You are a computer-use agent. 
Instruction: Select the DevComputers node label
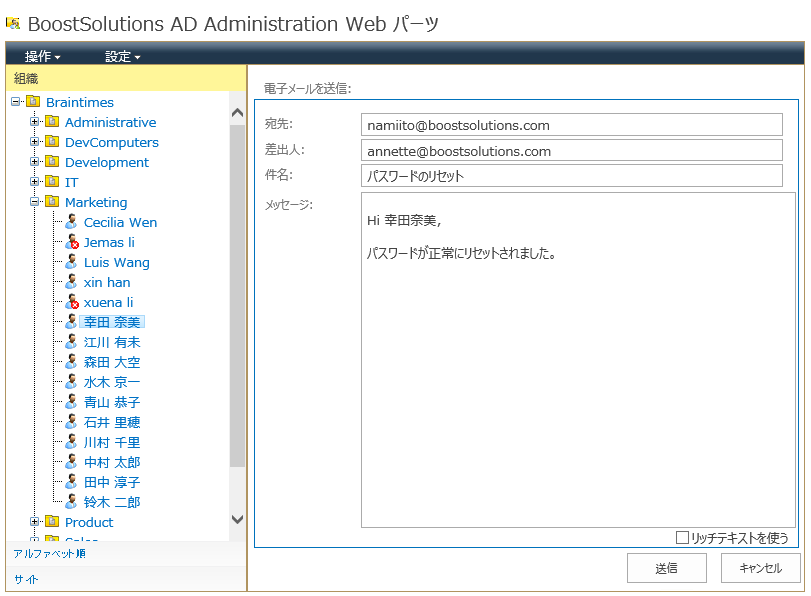point(112,142)
